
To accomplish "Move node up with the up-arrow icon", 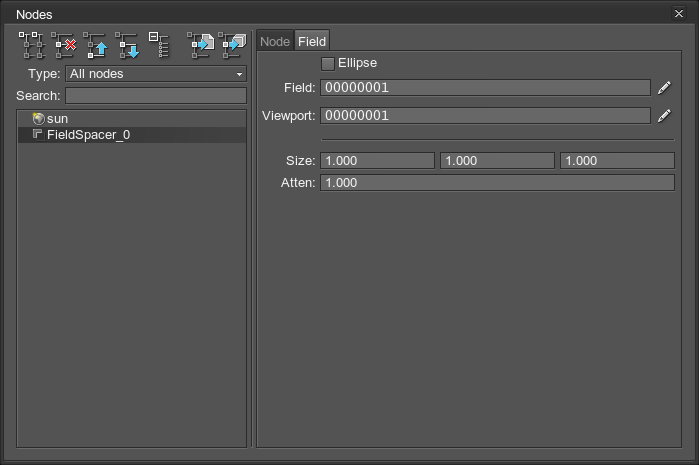I will pos(95,45).
